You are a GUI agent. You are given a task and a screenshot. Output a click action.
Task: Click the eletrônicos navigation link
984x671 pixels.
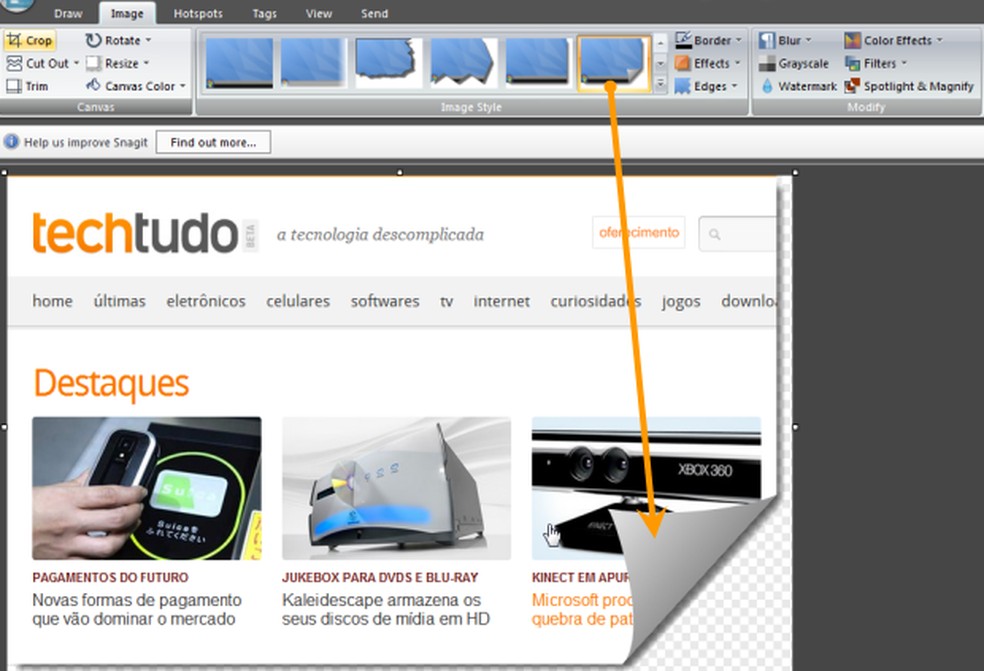tap(206, 301)
